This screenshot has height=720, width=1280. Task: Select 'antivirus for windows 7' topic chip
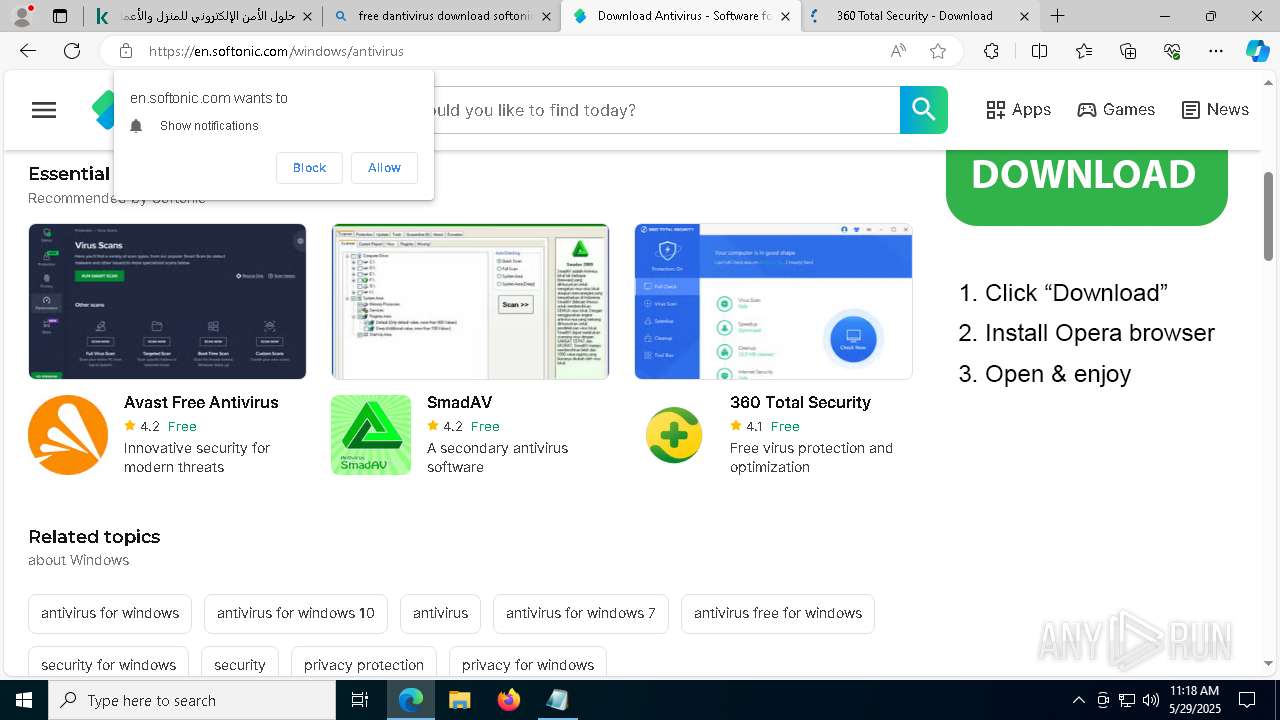pyautogui.click(x=581, y=613)
